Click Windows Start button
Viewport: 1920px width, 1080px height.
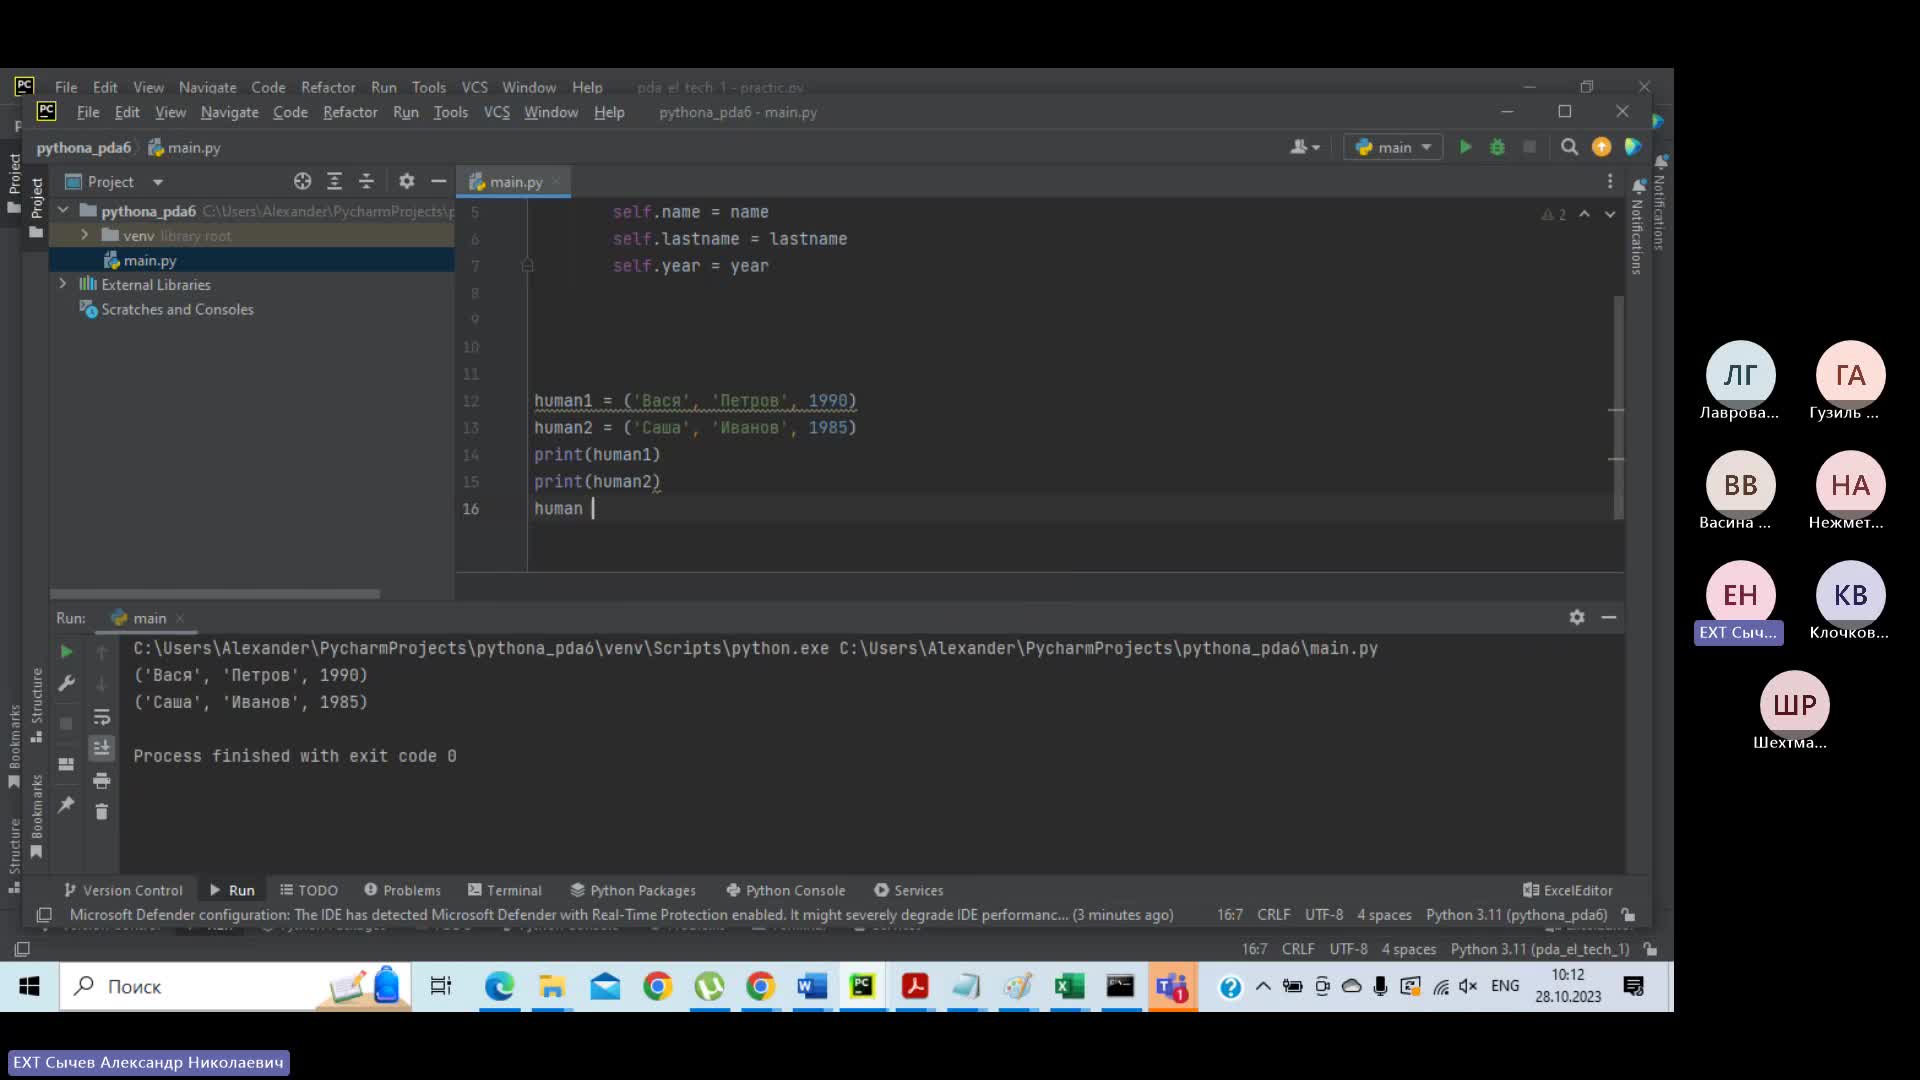tap(29, 987)
